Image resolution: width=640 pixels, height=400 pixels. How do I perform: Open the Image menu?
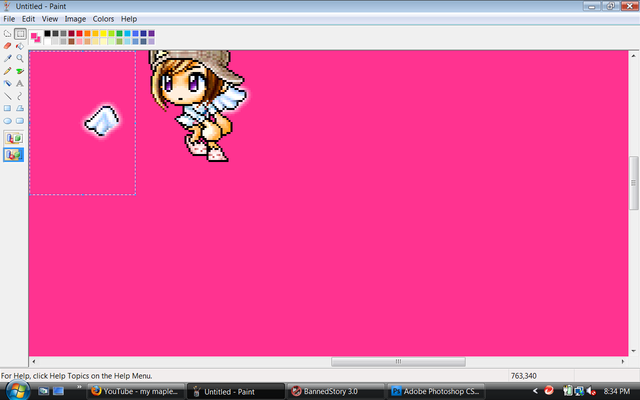(75, 19)
